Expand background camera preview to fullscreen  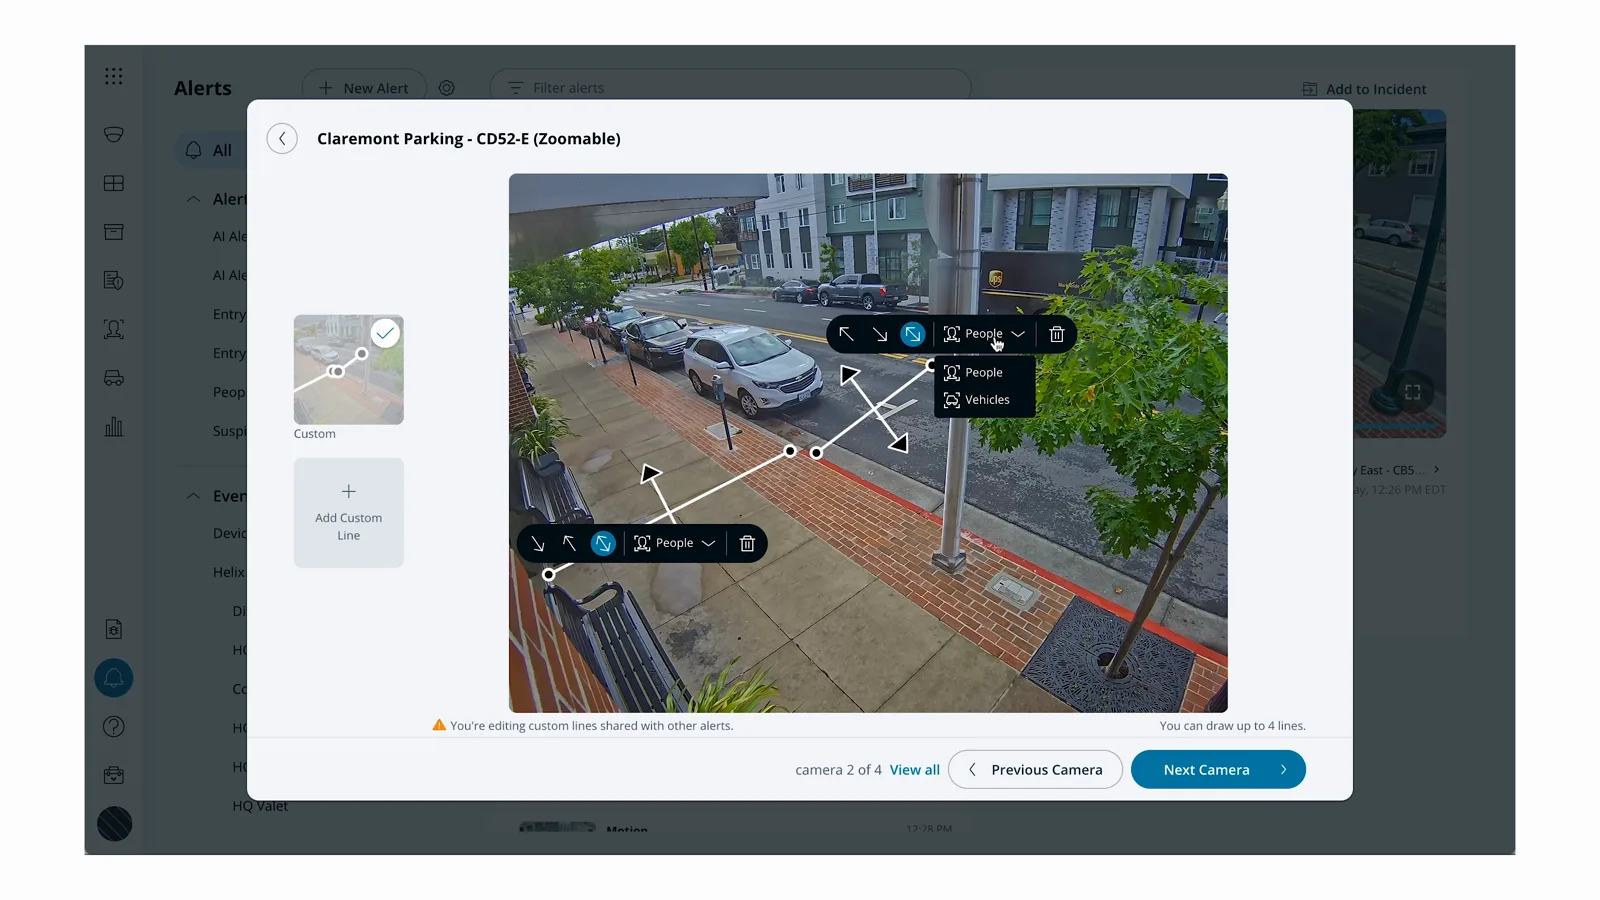click(x=1413, y=392)
